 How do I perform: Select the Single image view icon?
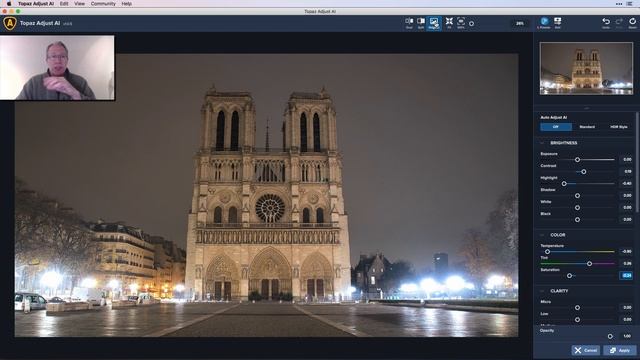[x=434, y=23]
